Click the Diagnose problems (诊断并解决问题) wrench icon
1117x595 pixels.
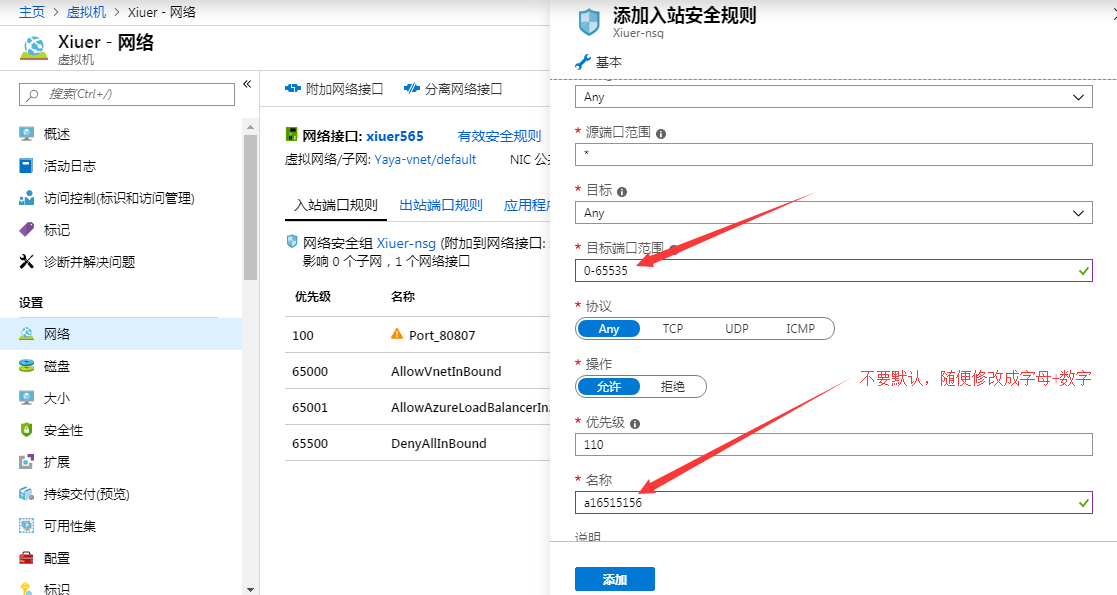point(26,262)
